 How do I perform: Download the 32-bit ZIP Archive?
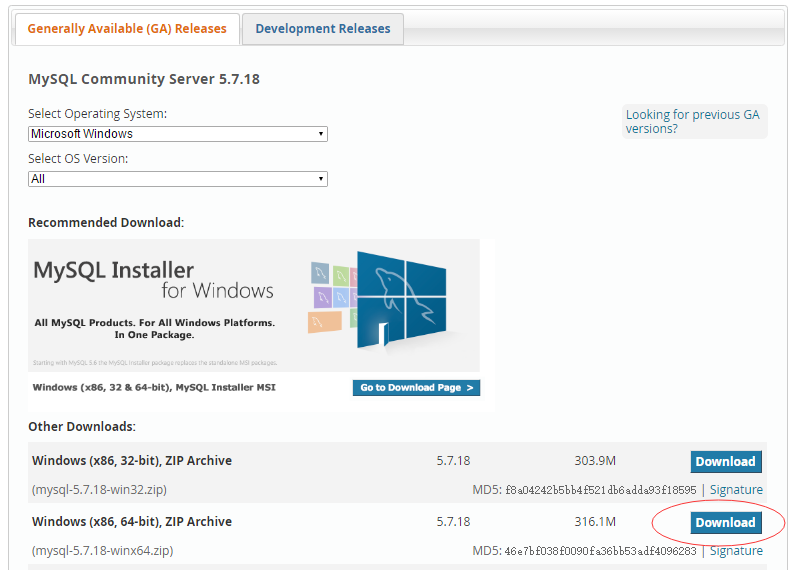[x=725, y=462]
